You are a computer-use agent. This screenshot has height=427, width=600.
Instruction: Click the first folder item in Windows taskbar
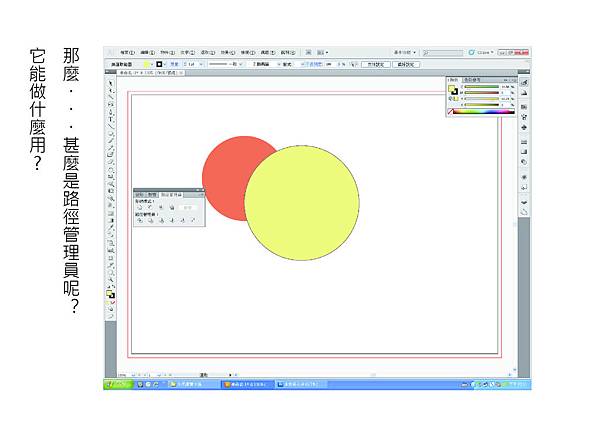[192, 384]
